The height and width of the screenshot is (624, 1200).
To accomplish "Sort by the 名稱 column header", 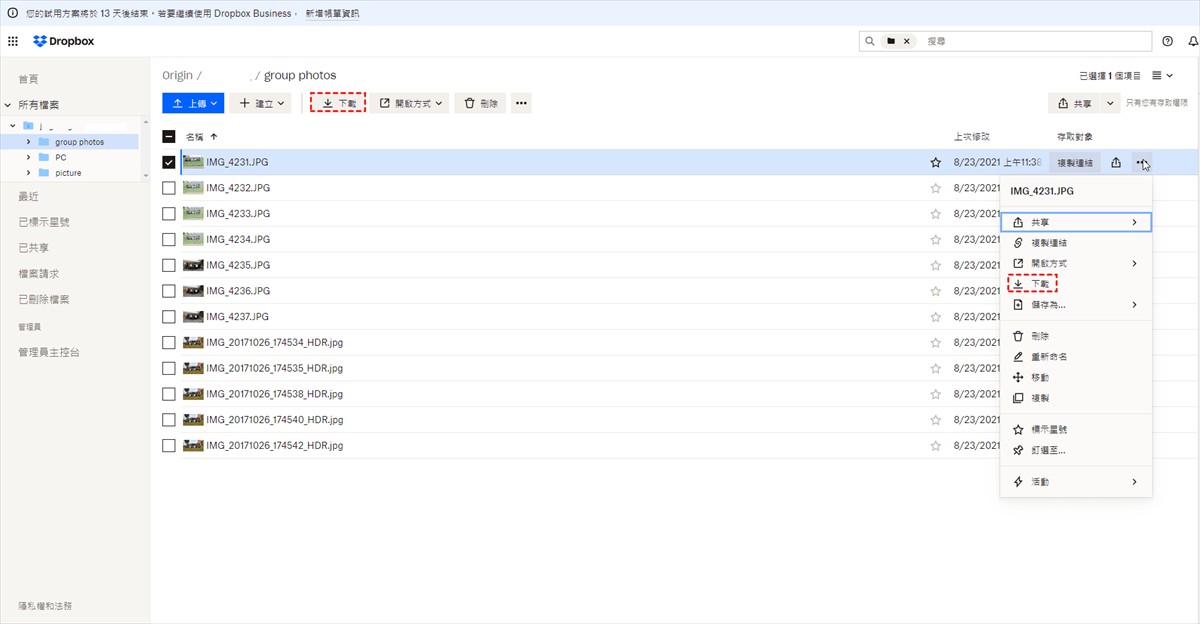I will point(195,136).
